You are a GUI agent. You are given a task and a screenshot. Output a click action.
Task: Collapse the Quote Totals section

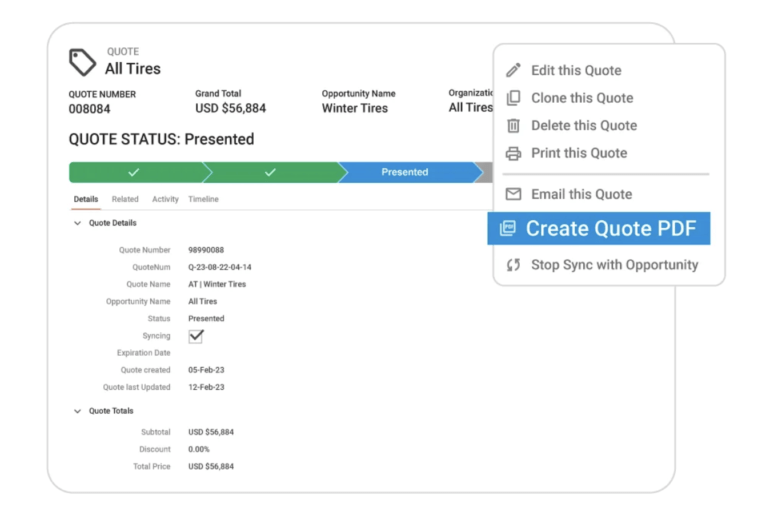[78, 411]
